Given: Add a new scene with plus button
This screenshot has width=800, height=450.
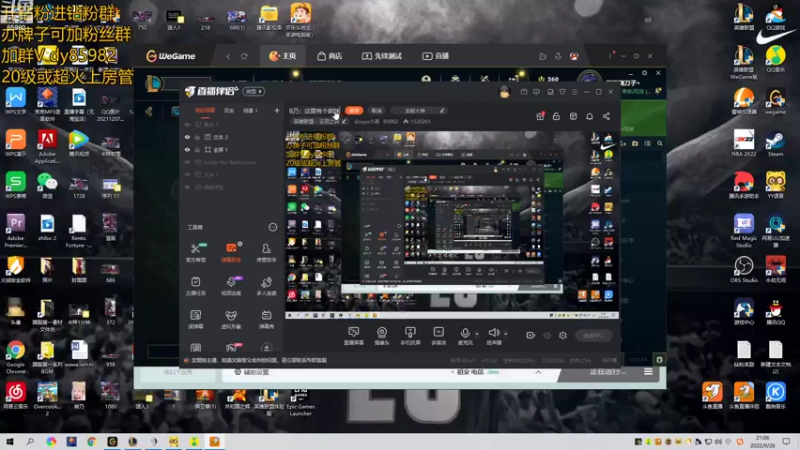Looking at the screenshot, I should click(277, 110).
